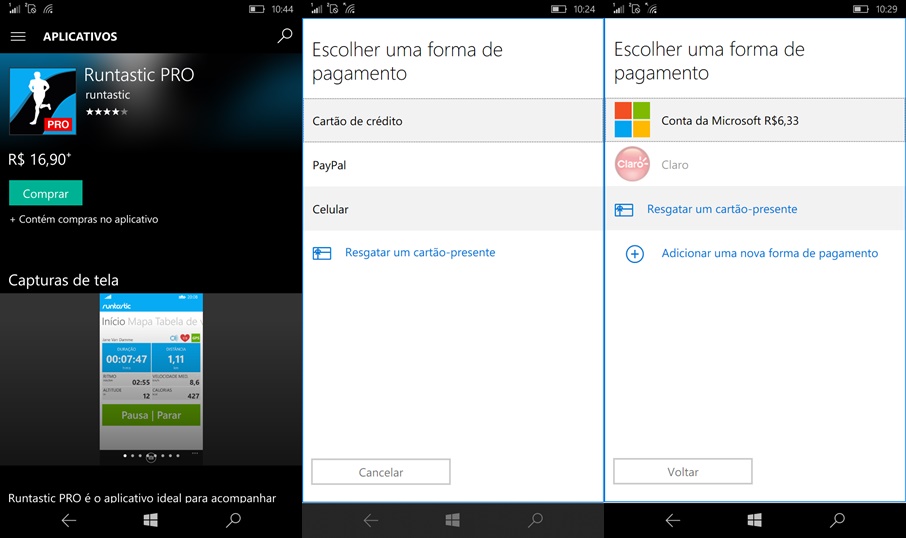Tap the star rating under runtastic
Screen dimensions: 906x538
point(107,112)
